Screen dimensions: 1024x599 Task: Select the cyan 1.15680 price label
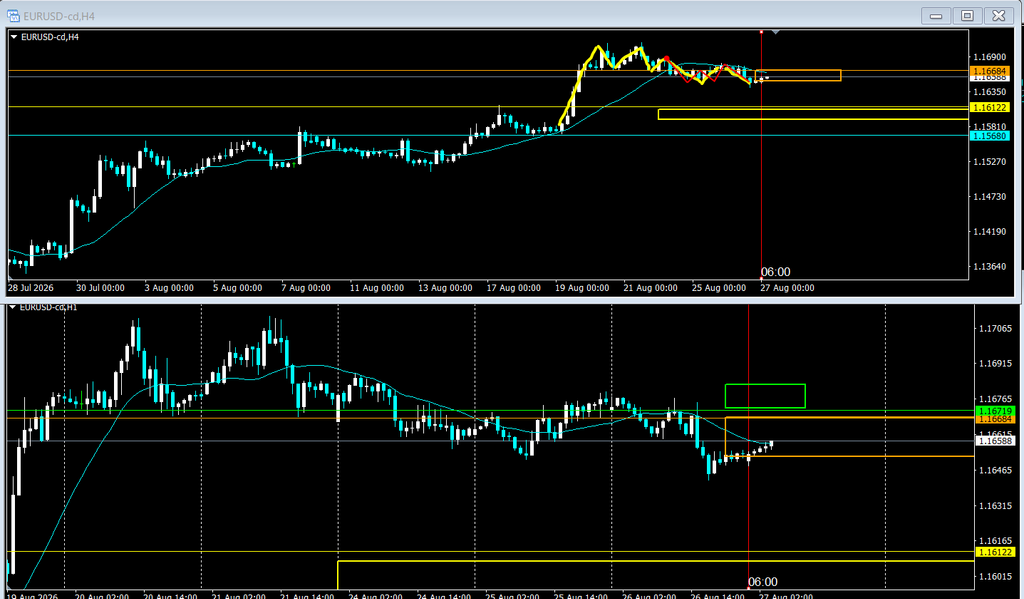(990, 136)
